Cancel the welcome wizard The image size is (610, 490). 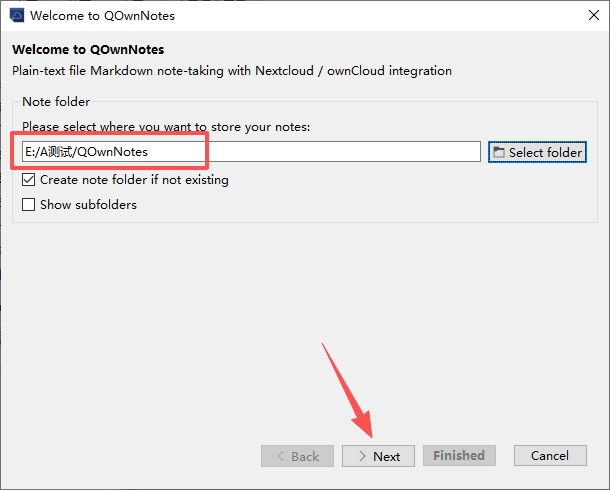point(550,455)
